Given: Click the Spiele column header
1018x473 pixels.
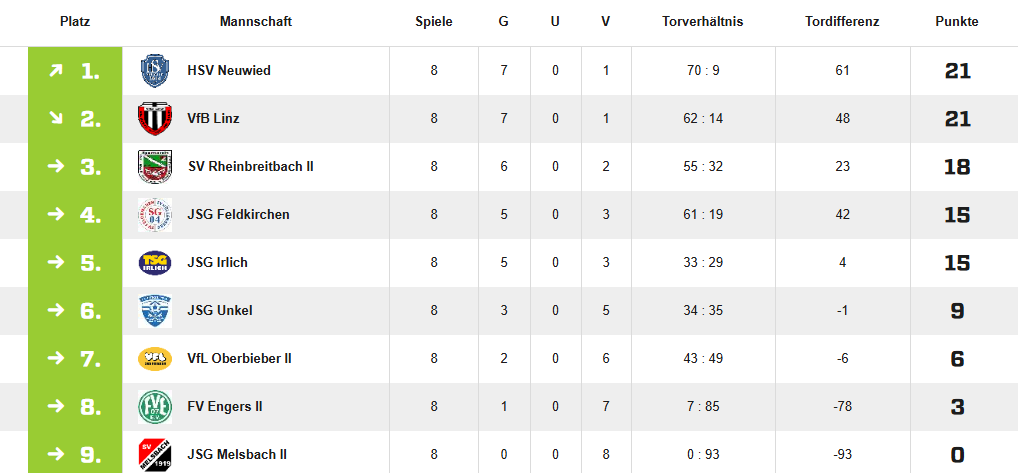Looking at the screenshot, I should 434,21.
